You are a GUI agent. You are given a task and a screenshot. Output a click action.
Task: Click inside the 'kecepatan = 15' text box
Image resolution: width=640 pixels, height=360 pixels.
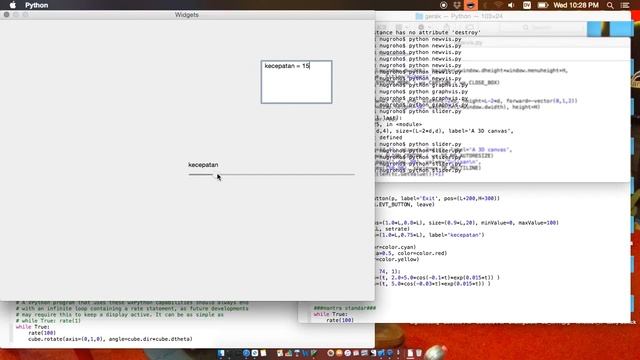pos(296,82)
